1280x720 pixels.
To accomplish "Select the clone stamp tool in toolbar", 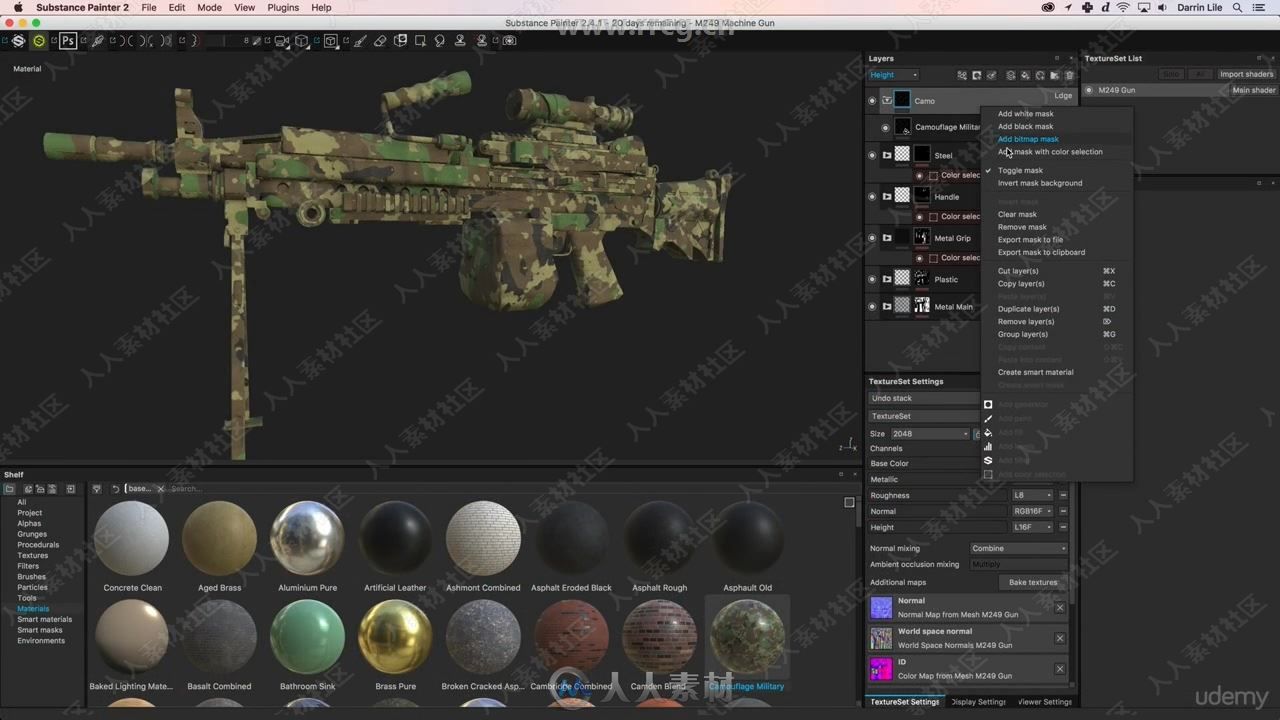I will pyautogui.click(x=460, y=41).
